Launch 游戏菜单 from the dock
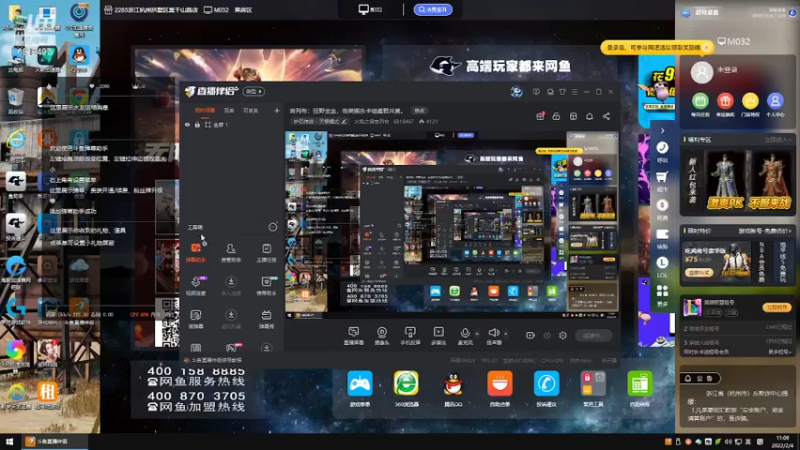The width and height of the screenshot is (800, 450). (360, 389)
